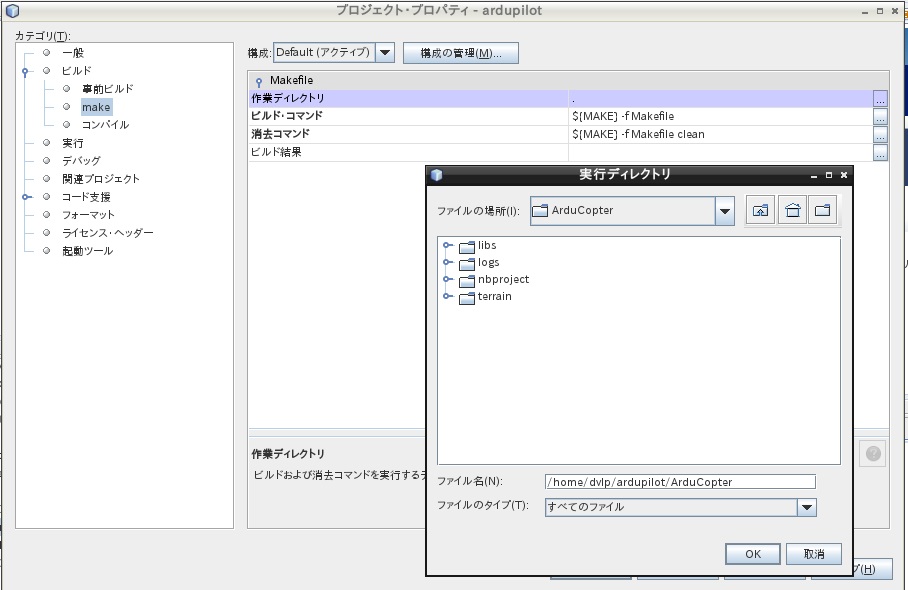908x590 pixels.
Task: Expand the nbproject folder node
Action: pyautogui.click(x=447, y=279)
